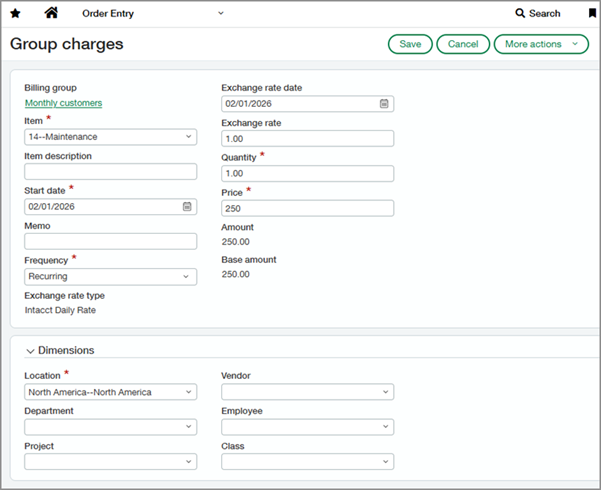Click the Memo text field

[x=110, y=241]
